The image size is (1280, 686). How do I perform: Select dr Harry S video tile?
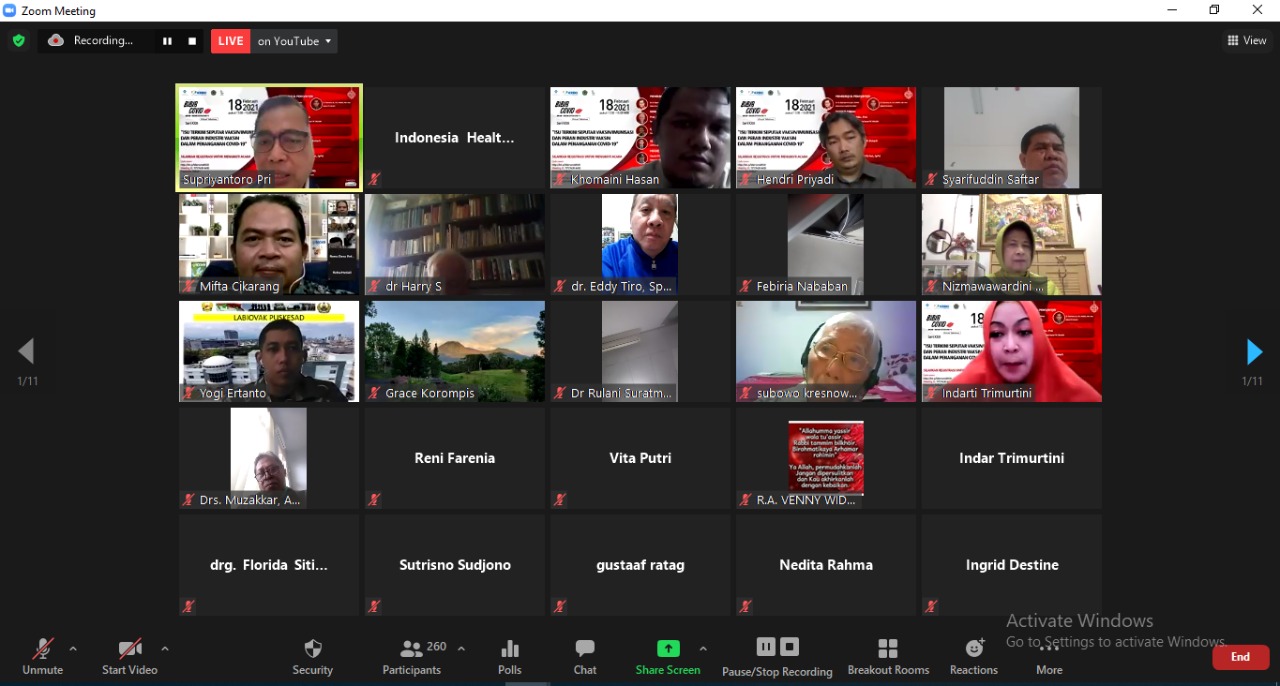(x=455, y=244)
